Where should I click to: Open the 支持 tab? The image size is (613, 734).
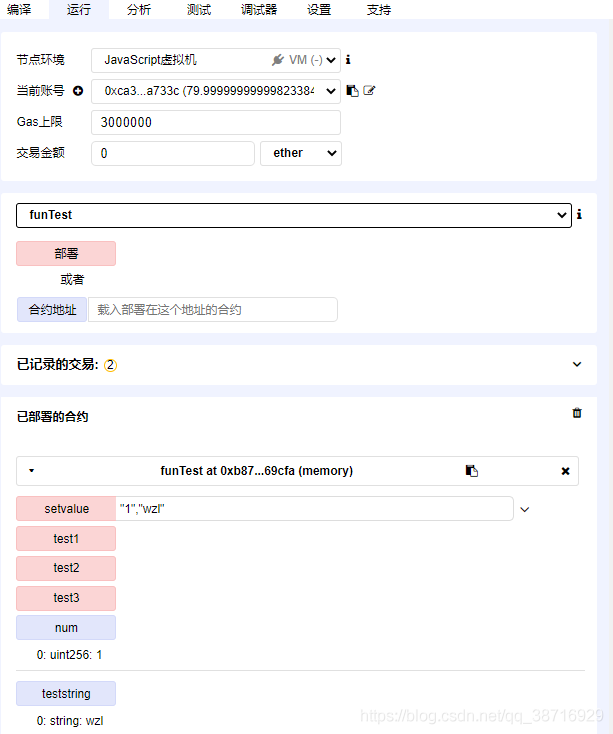[379, 9]
